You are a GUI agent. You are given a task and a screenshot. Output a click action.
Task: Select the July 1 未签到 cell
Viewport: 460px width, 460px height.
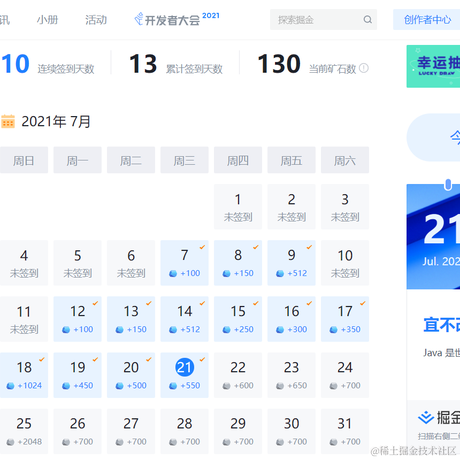[238, 207]
